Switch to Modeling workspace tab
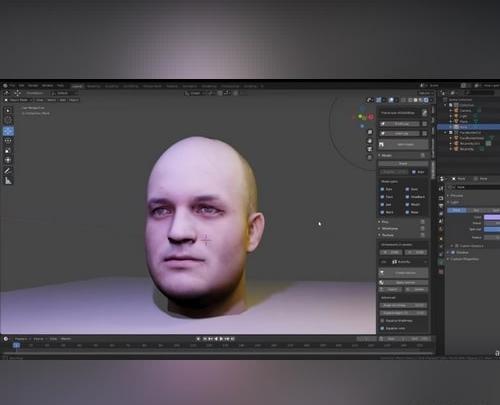Image resolution: width=500 pixels, height=405 pixels. pyautogui.click(x=93, y=86)
